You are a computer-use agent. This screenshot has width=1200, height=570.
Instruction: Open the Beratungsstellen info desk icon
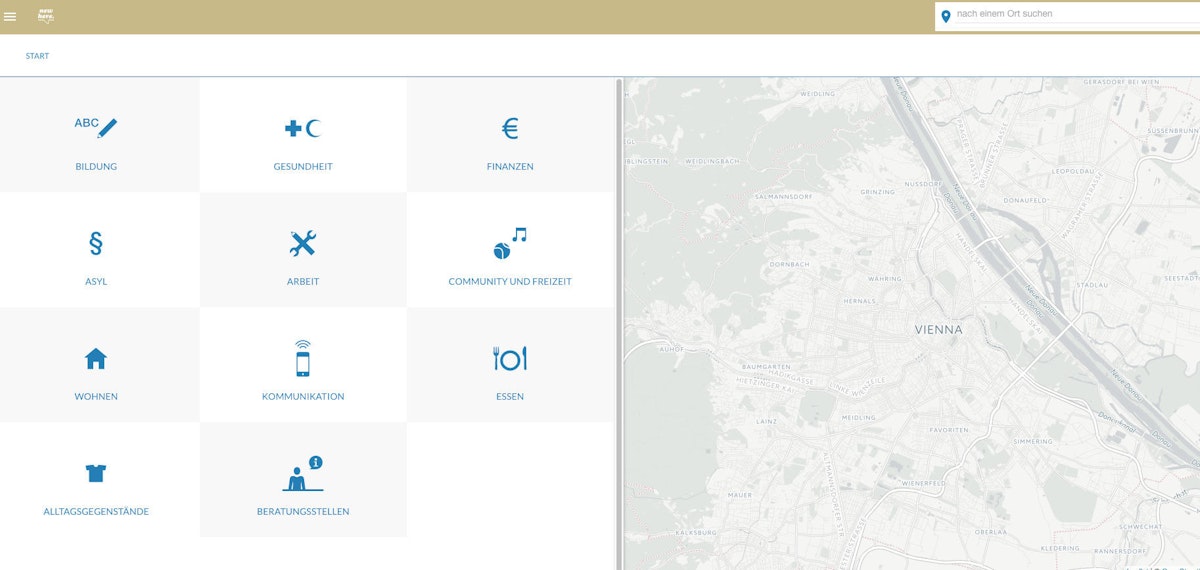(303, 473)
